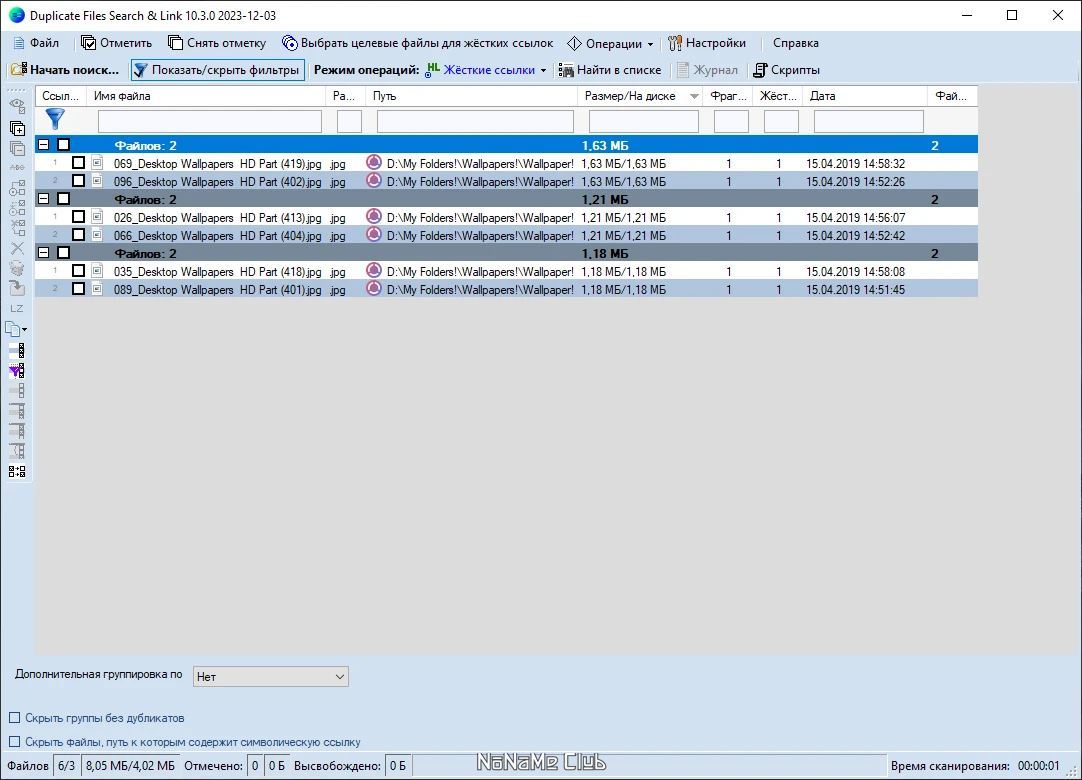1082x780 pixels.
Task: Enable Скрыть группы без дубликатов checkbox
Action: pos(14,718)
